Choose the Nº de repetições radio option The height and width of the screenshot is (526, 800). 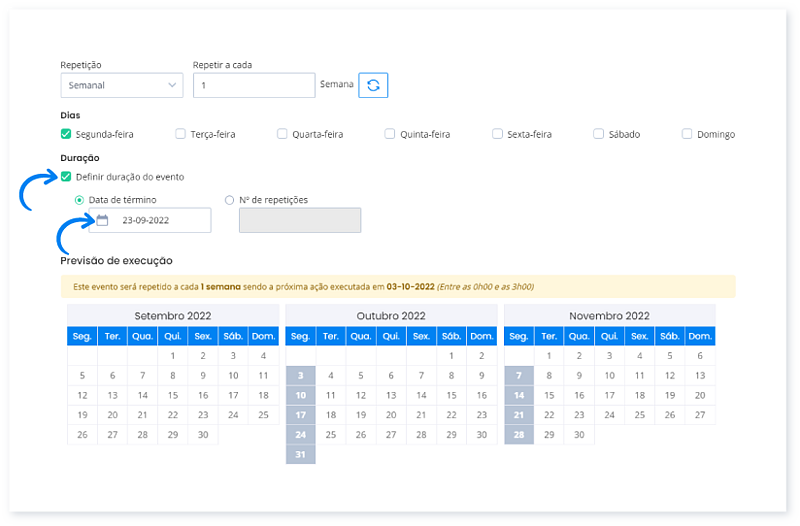(x=230, y=199)
